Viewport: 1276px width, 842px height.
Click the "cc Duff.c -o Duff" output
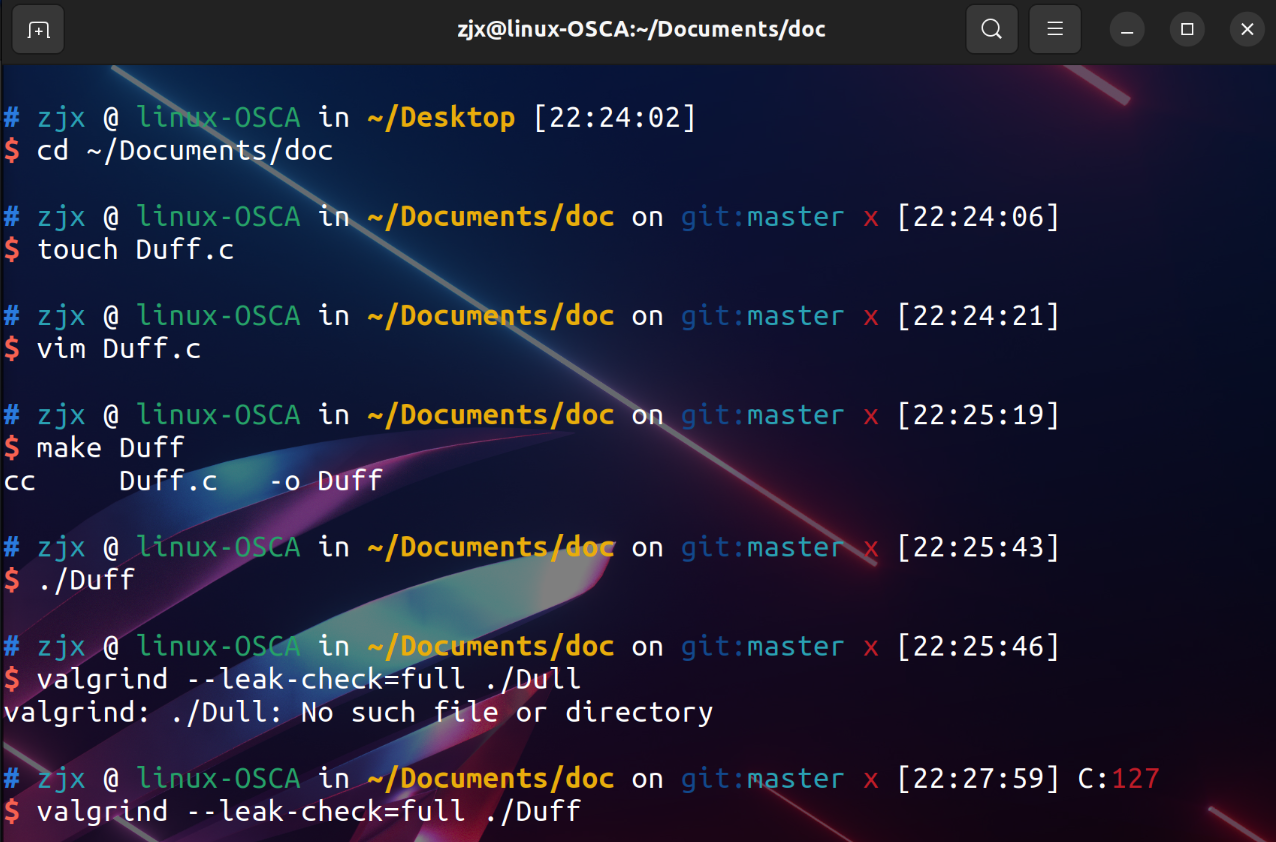coord(193,481)
